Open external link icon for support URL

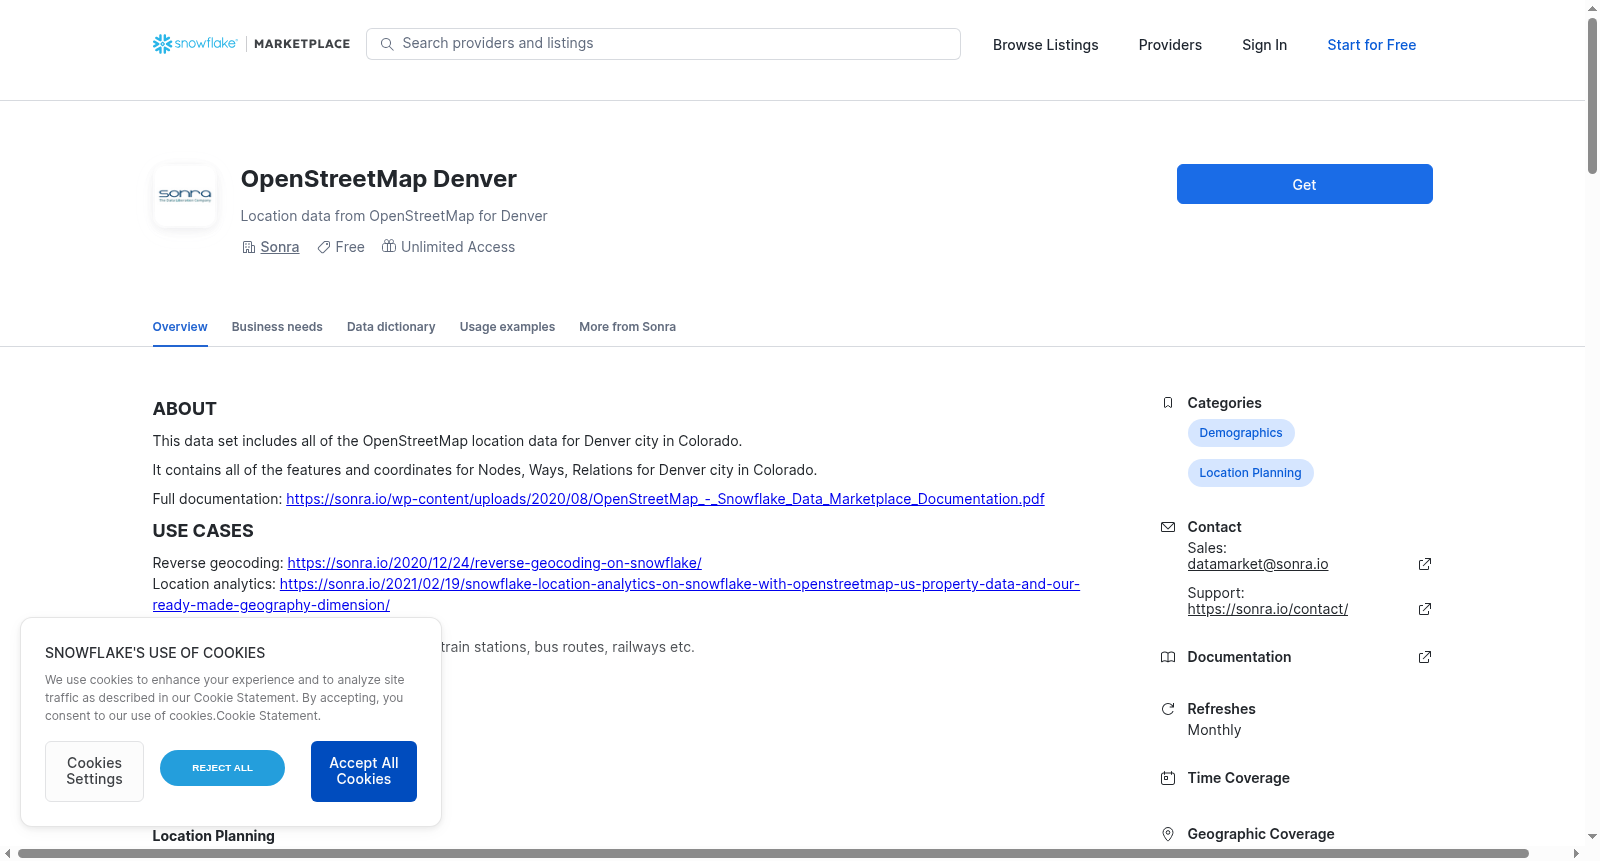click(x=1425, y=609)
